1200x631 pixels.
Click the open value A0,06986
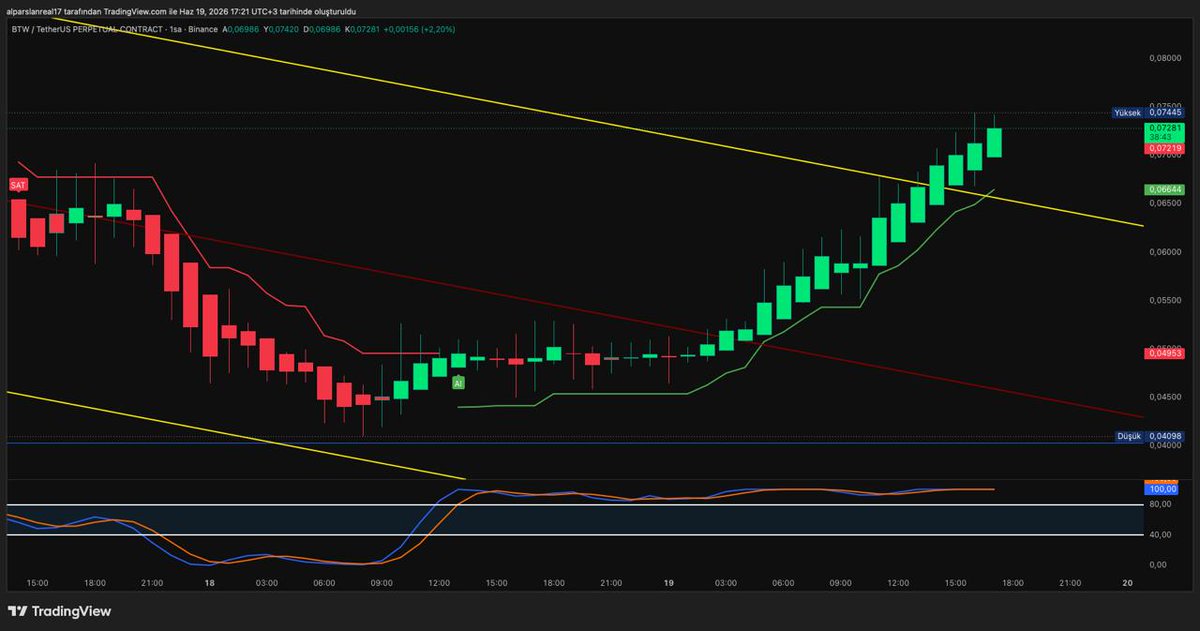click(240, 30)
